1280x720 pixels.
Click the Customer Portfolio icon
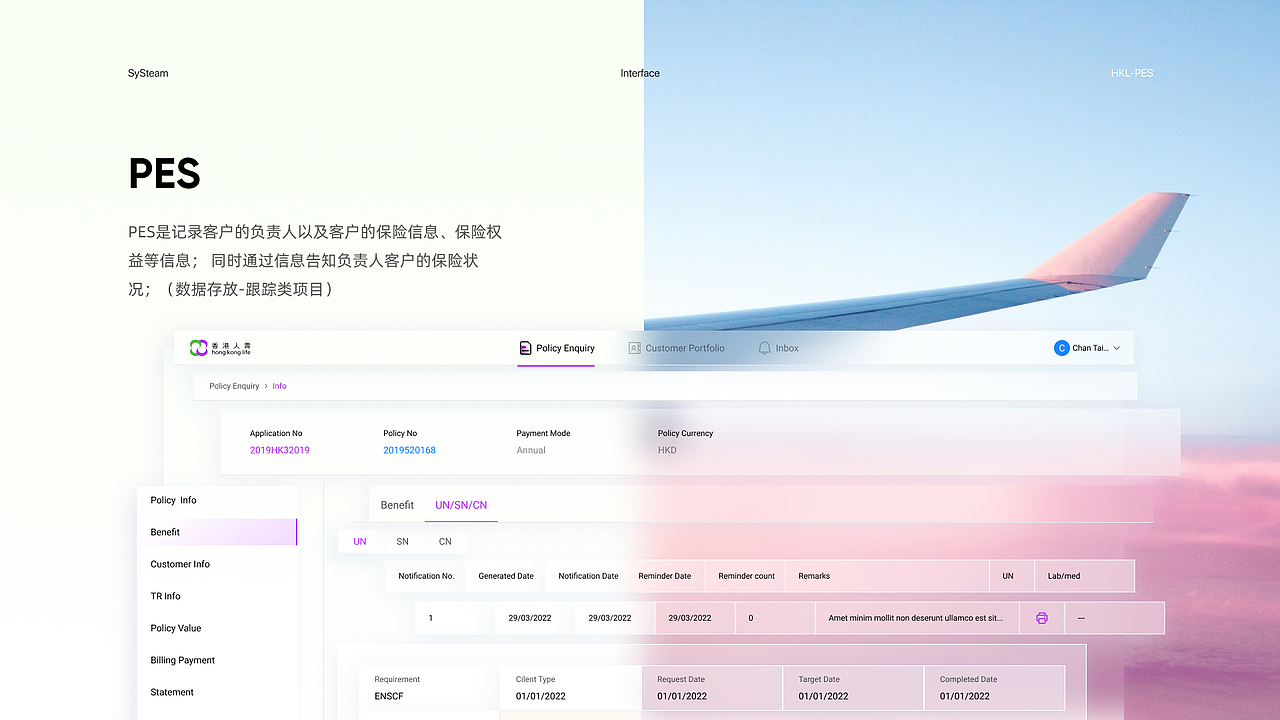pyautogui.click(x=634, y=348)
